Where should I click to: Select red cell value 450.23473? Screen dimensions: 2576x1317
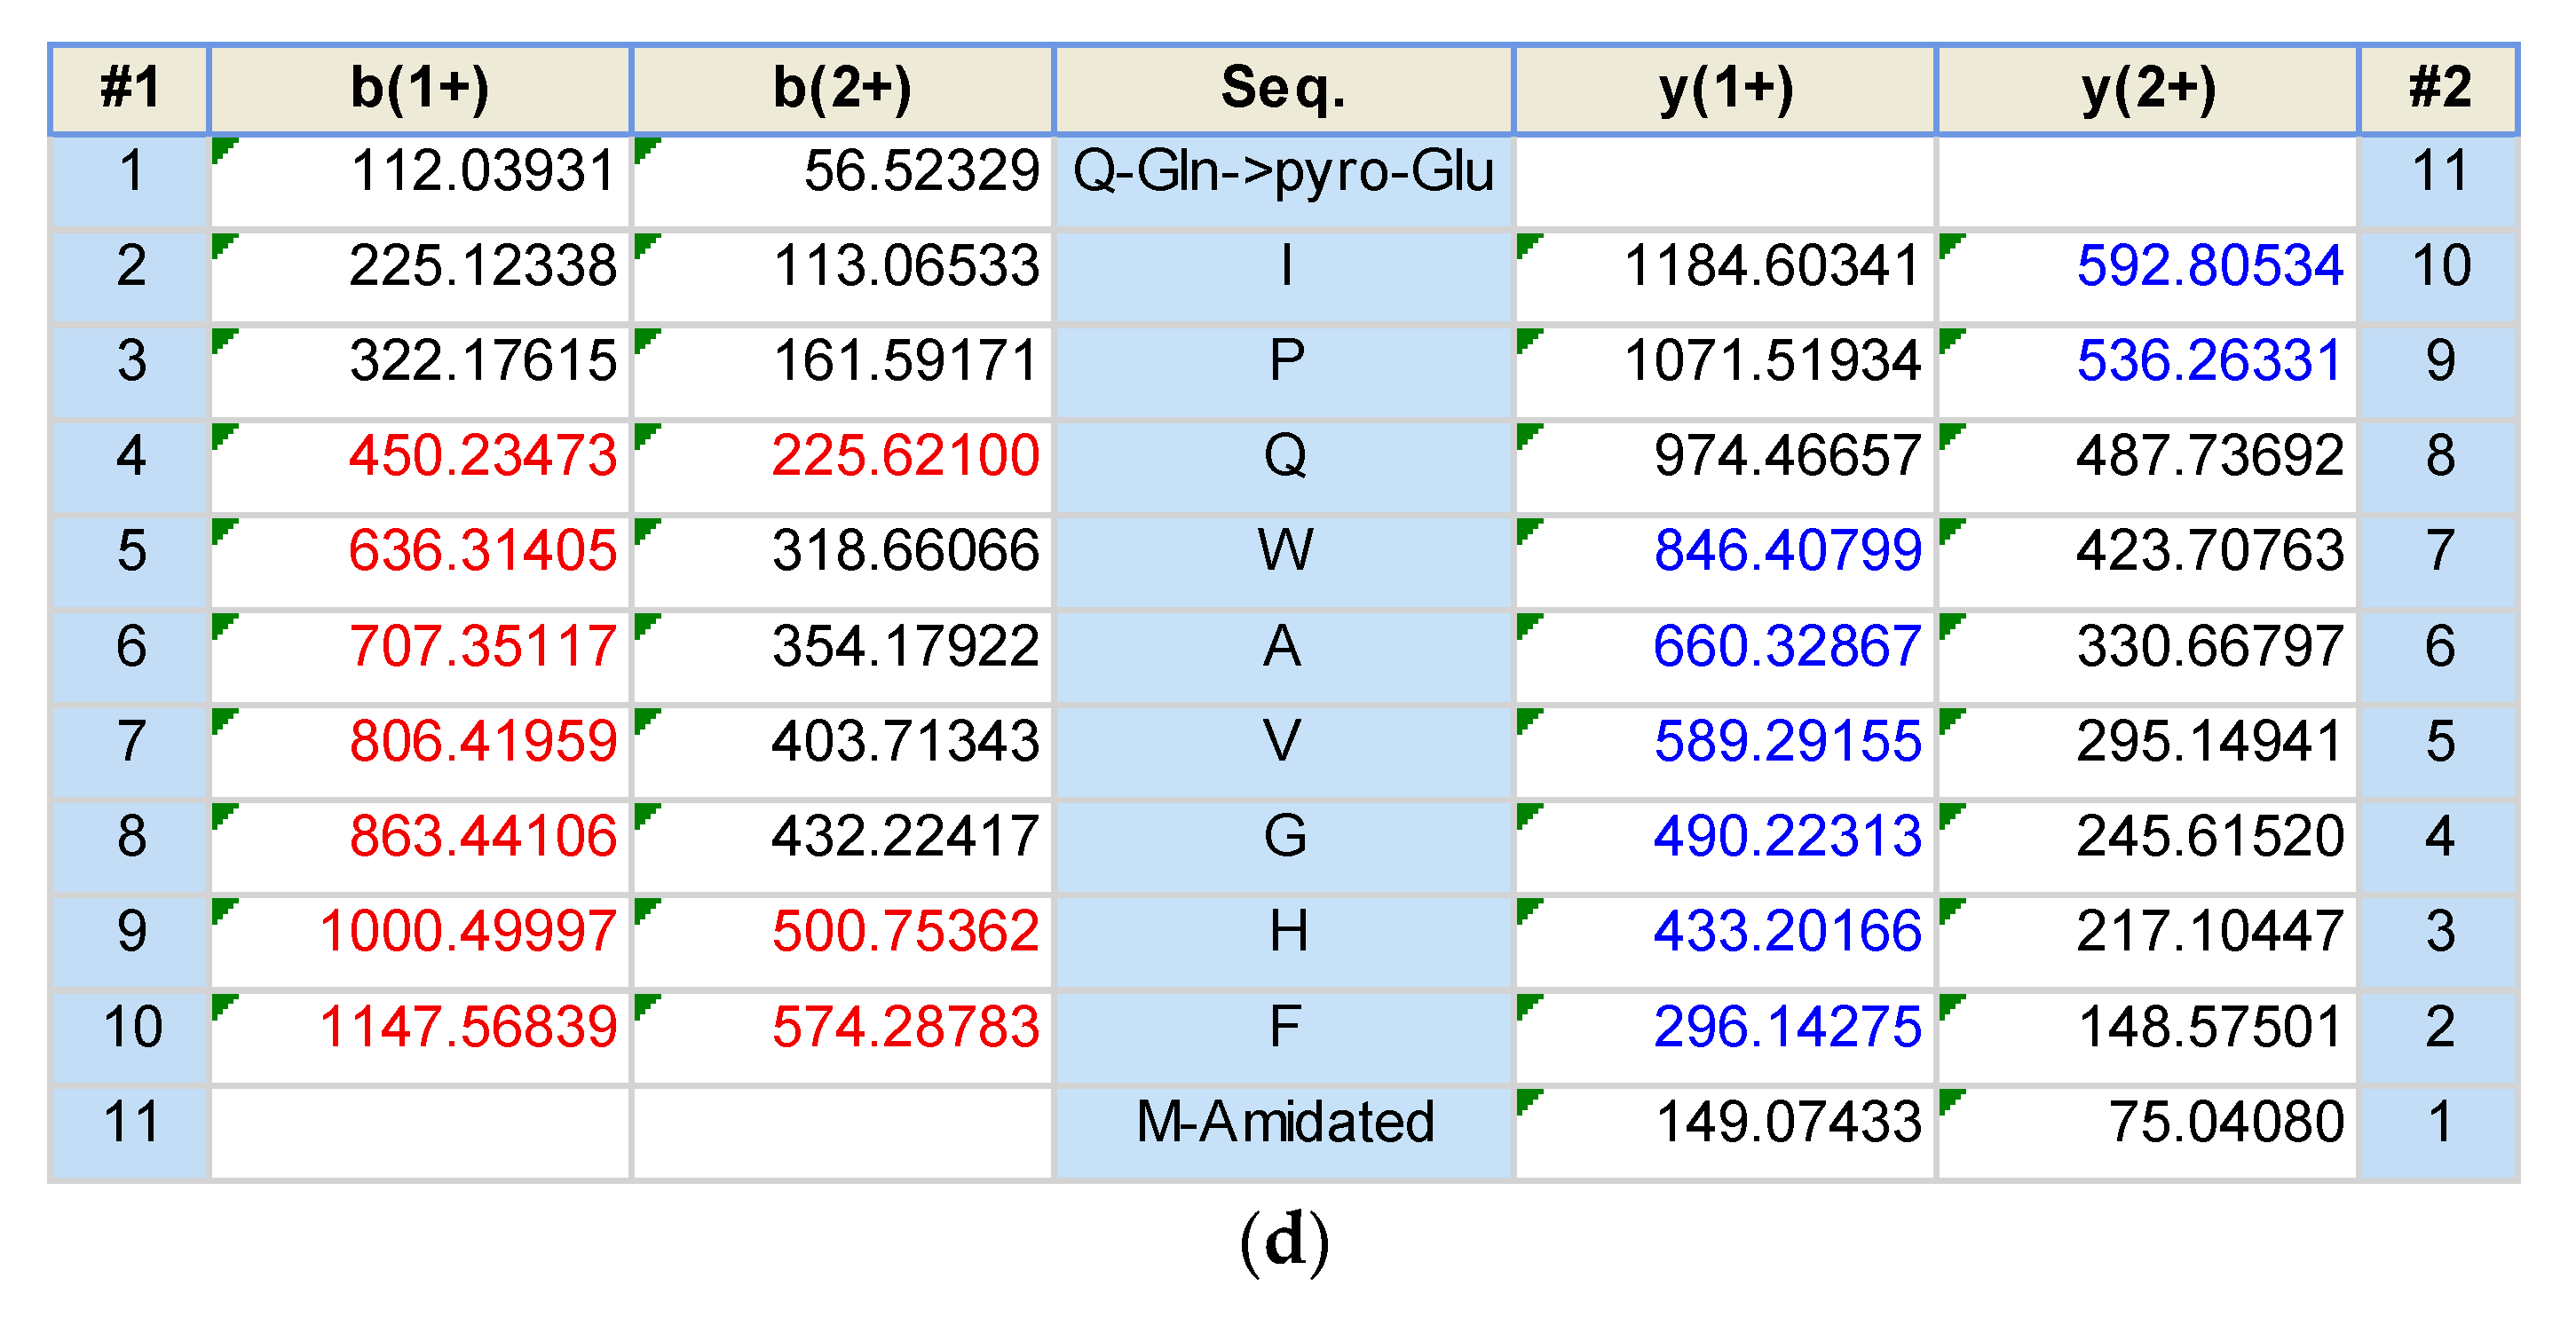[420, 466]
